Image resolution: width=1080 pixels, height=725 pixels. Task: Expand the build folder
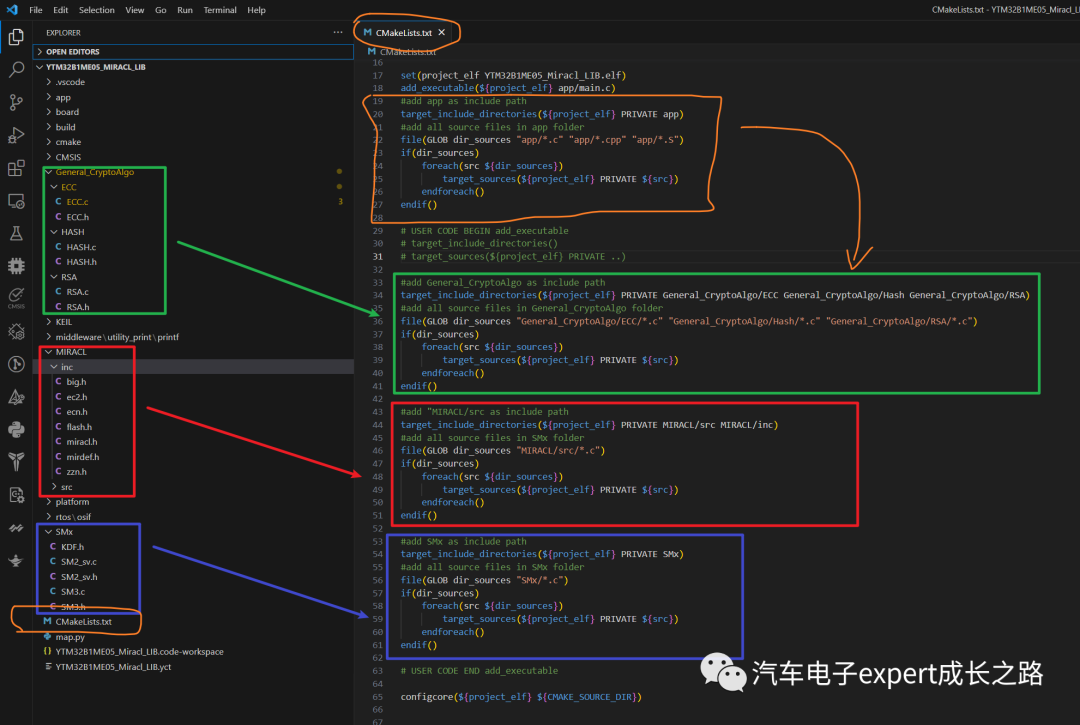193,127
